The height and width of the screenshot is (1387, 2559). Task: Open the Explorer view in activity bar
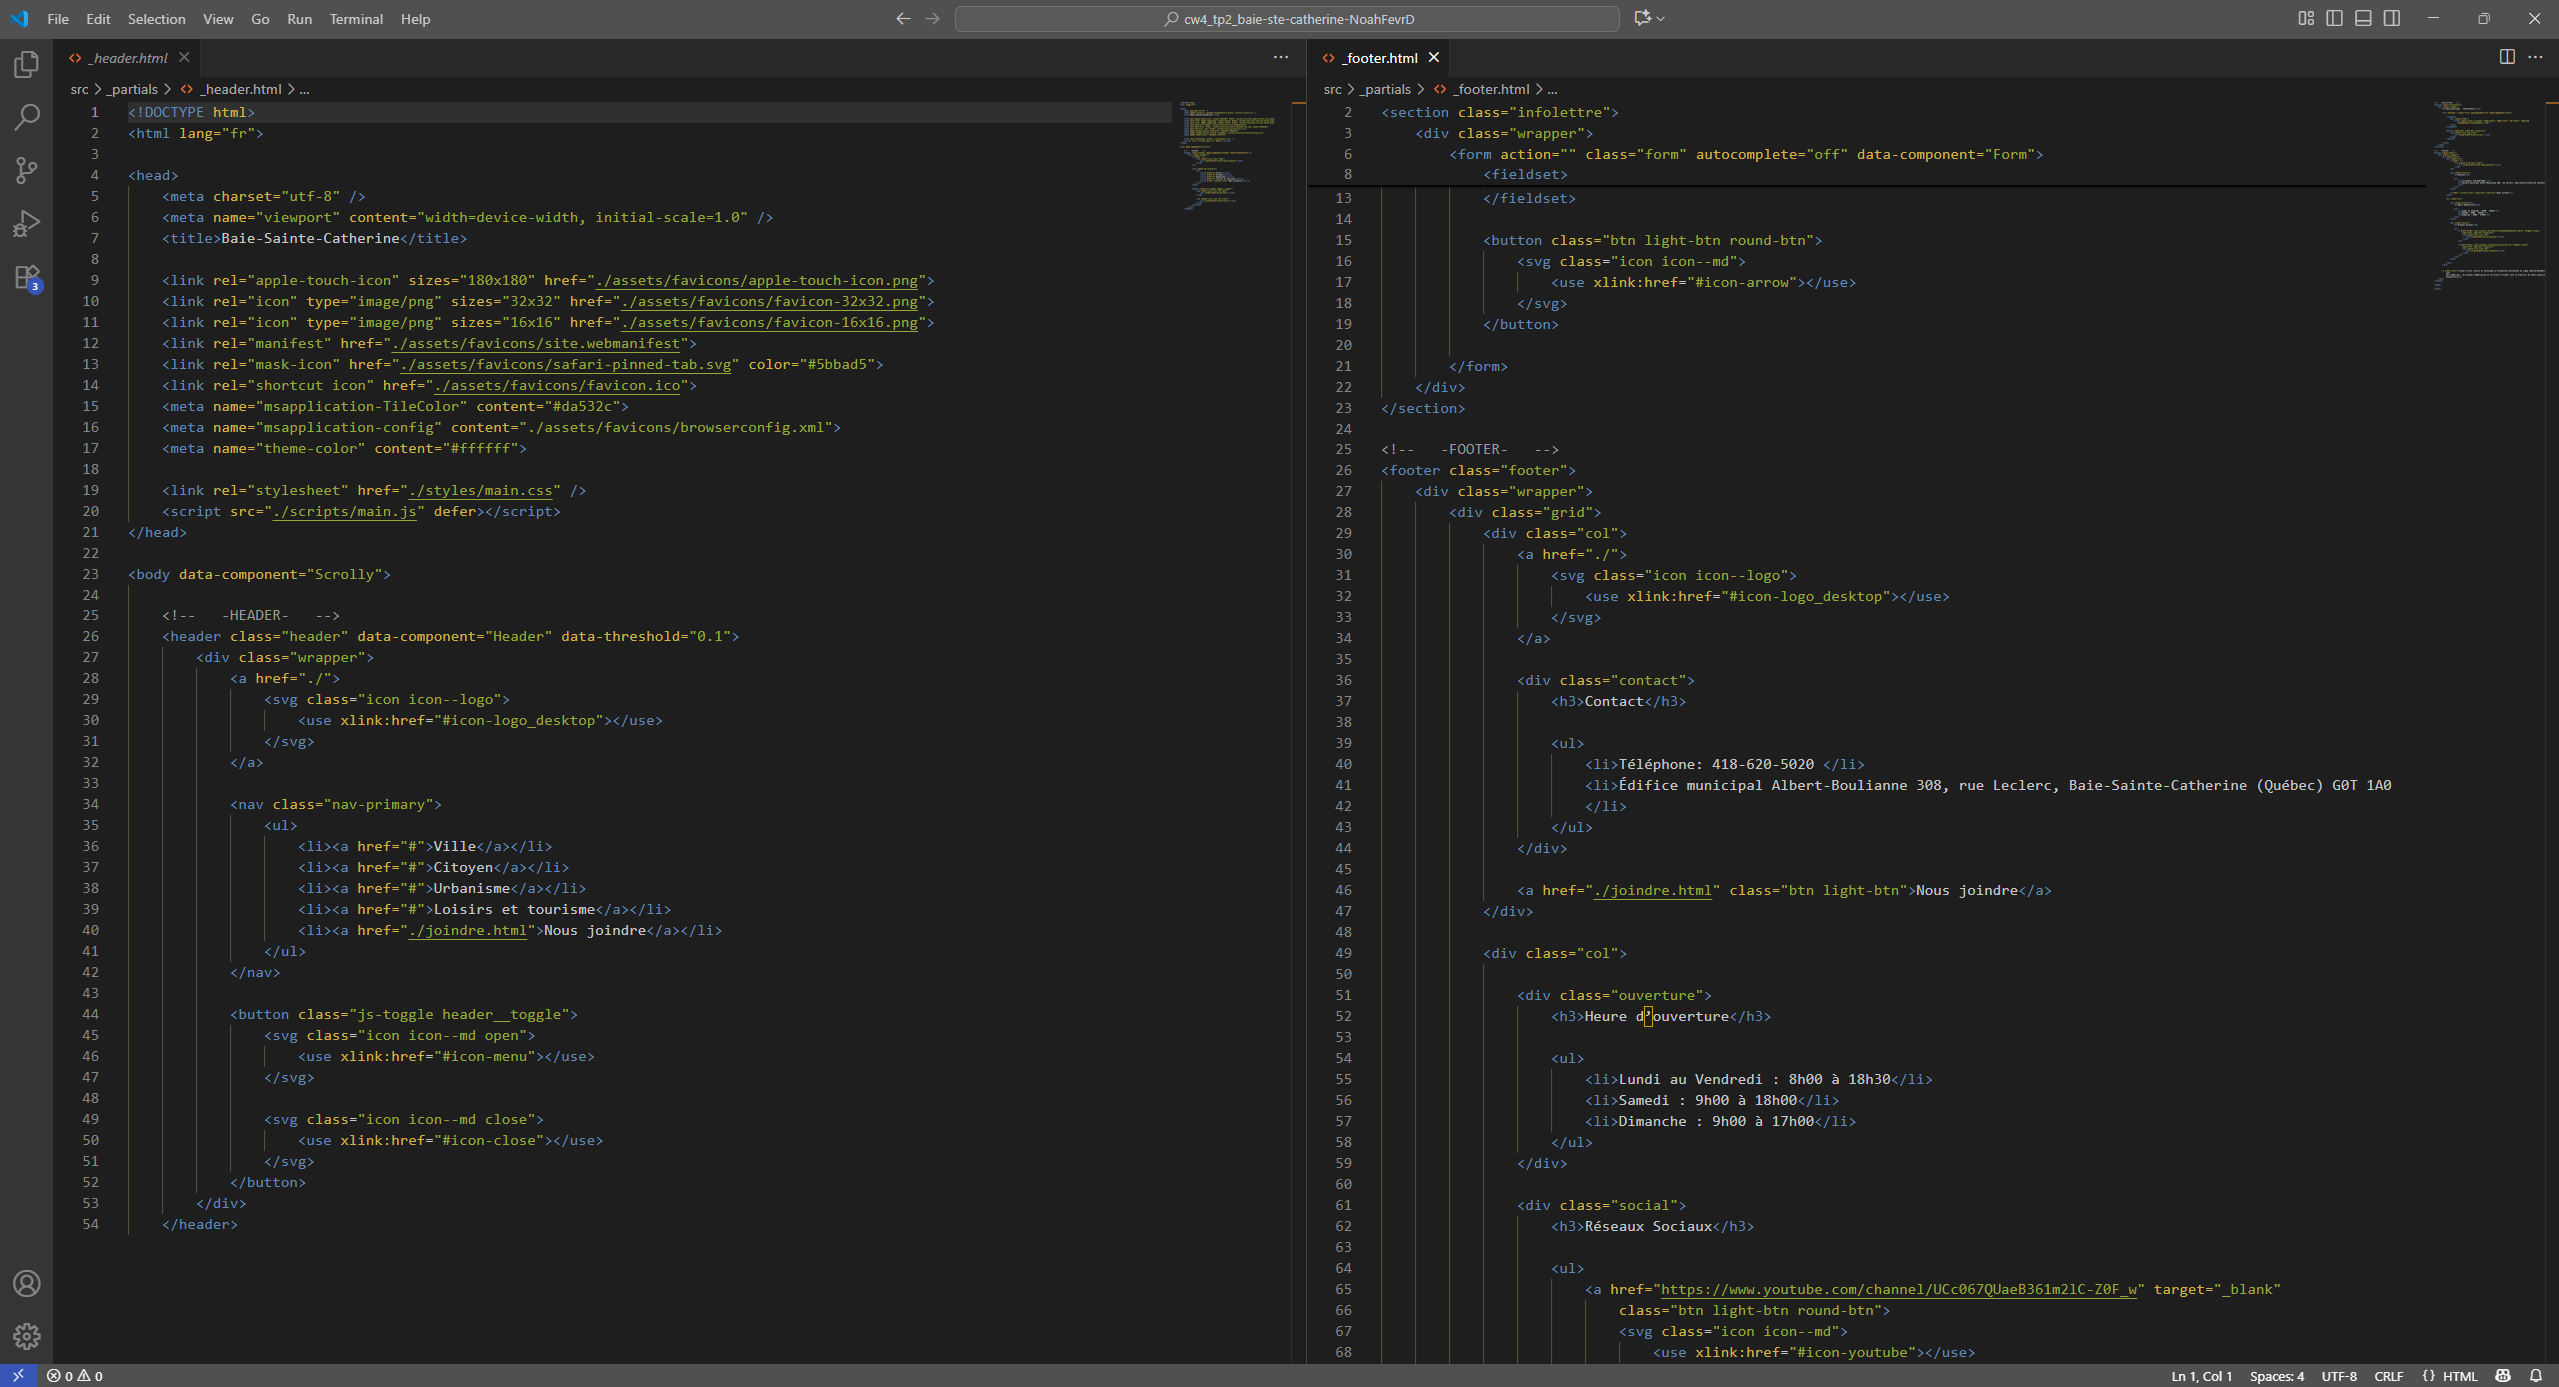click(x=27, y=65)
